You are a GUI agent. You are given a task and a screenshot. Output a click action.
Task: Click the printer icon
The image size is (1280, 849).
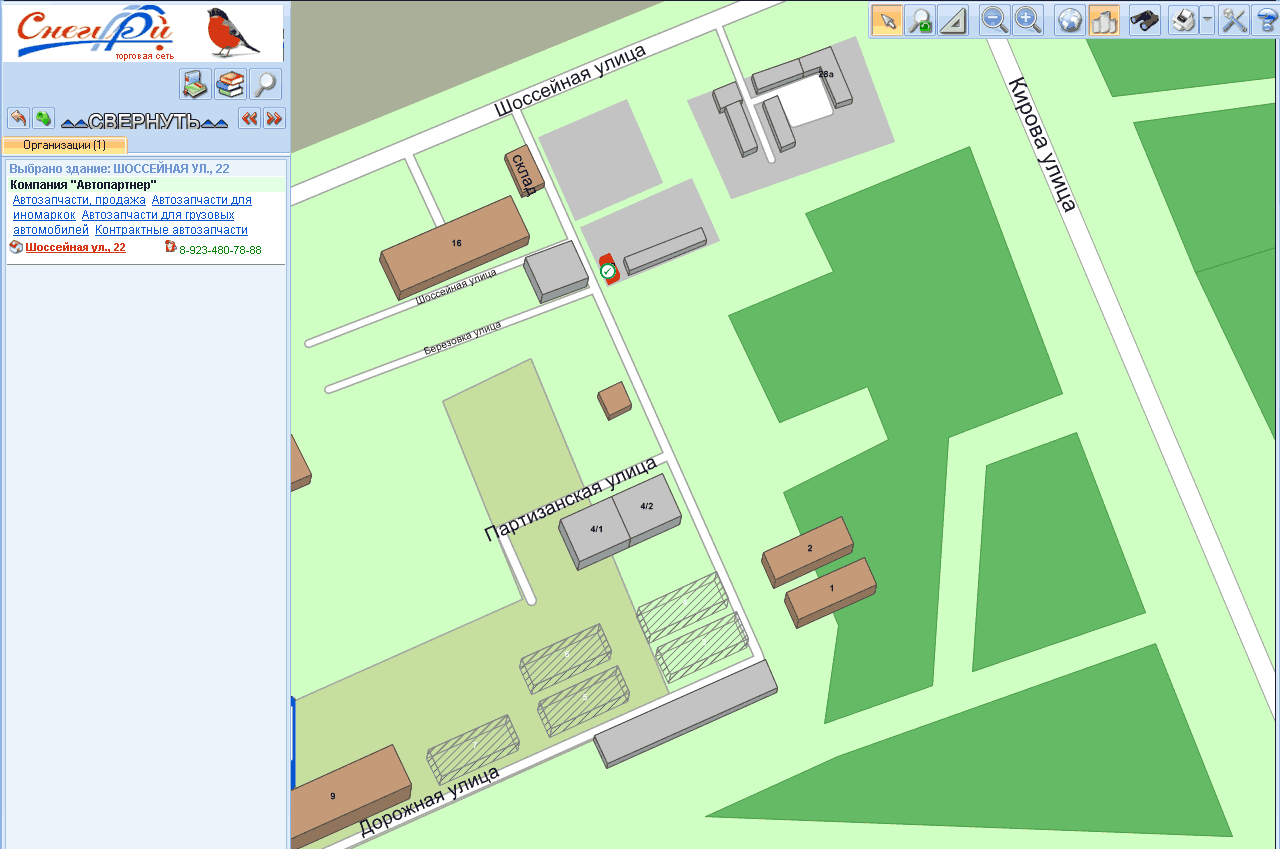pyautogui.click(x=1183, y=20)
